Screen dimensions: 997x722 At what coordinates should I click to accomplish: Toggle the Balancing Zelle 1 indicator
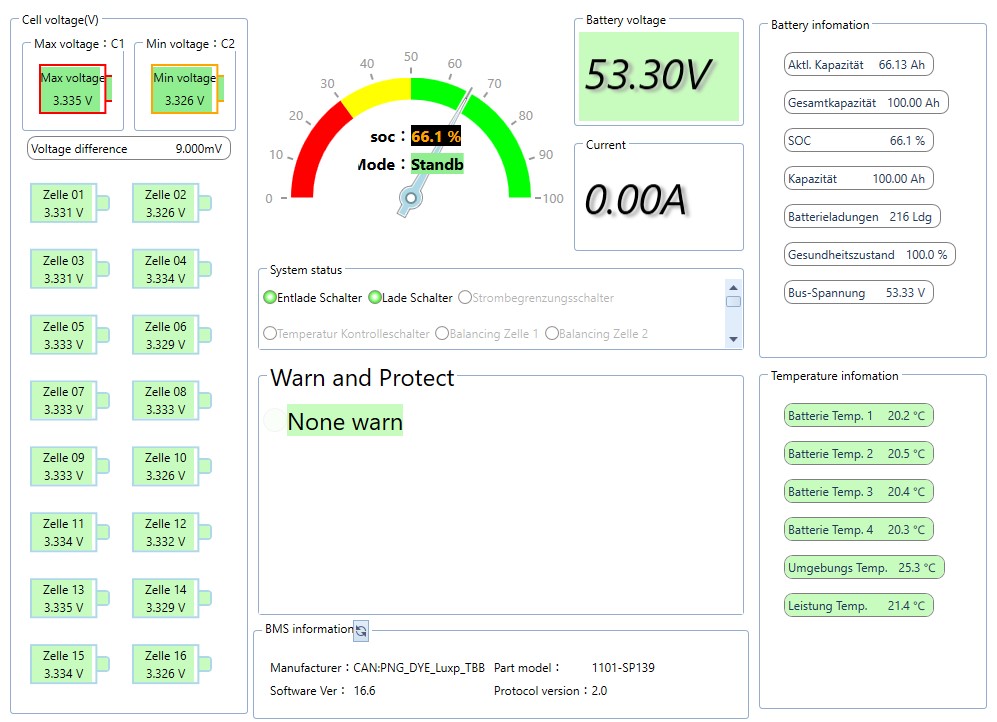(x=442, y=334)
